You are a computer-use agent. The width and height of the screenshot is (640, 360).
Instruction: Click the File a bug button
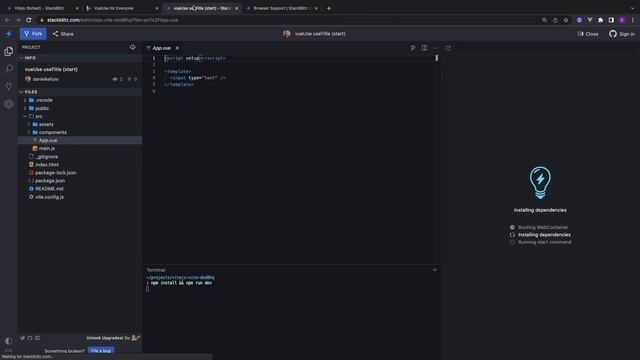coord(101,351)
